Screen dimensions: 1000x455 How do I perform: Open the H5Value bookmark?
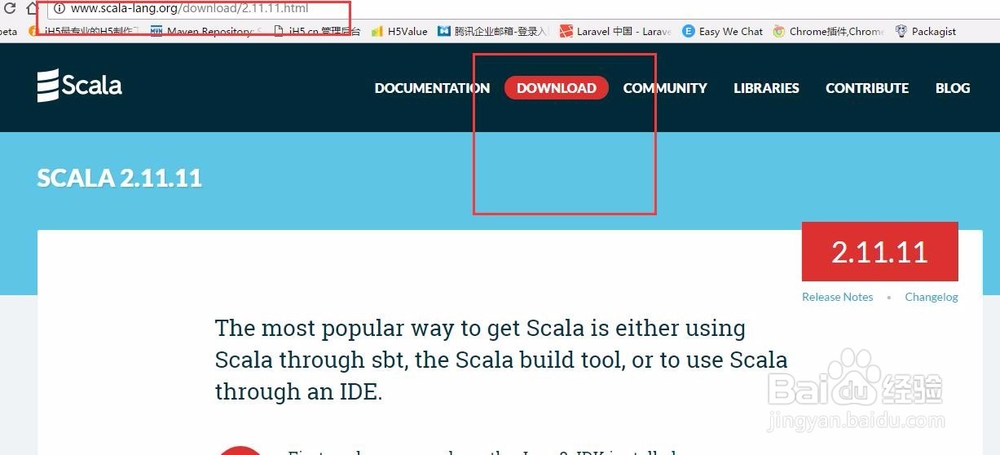point(399,31)
